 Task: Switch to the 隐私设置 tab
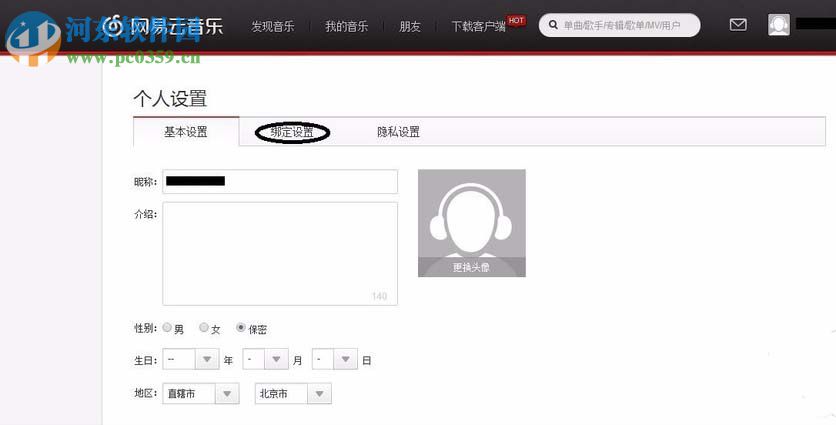click(398, 132)
